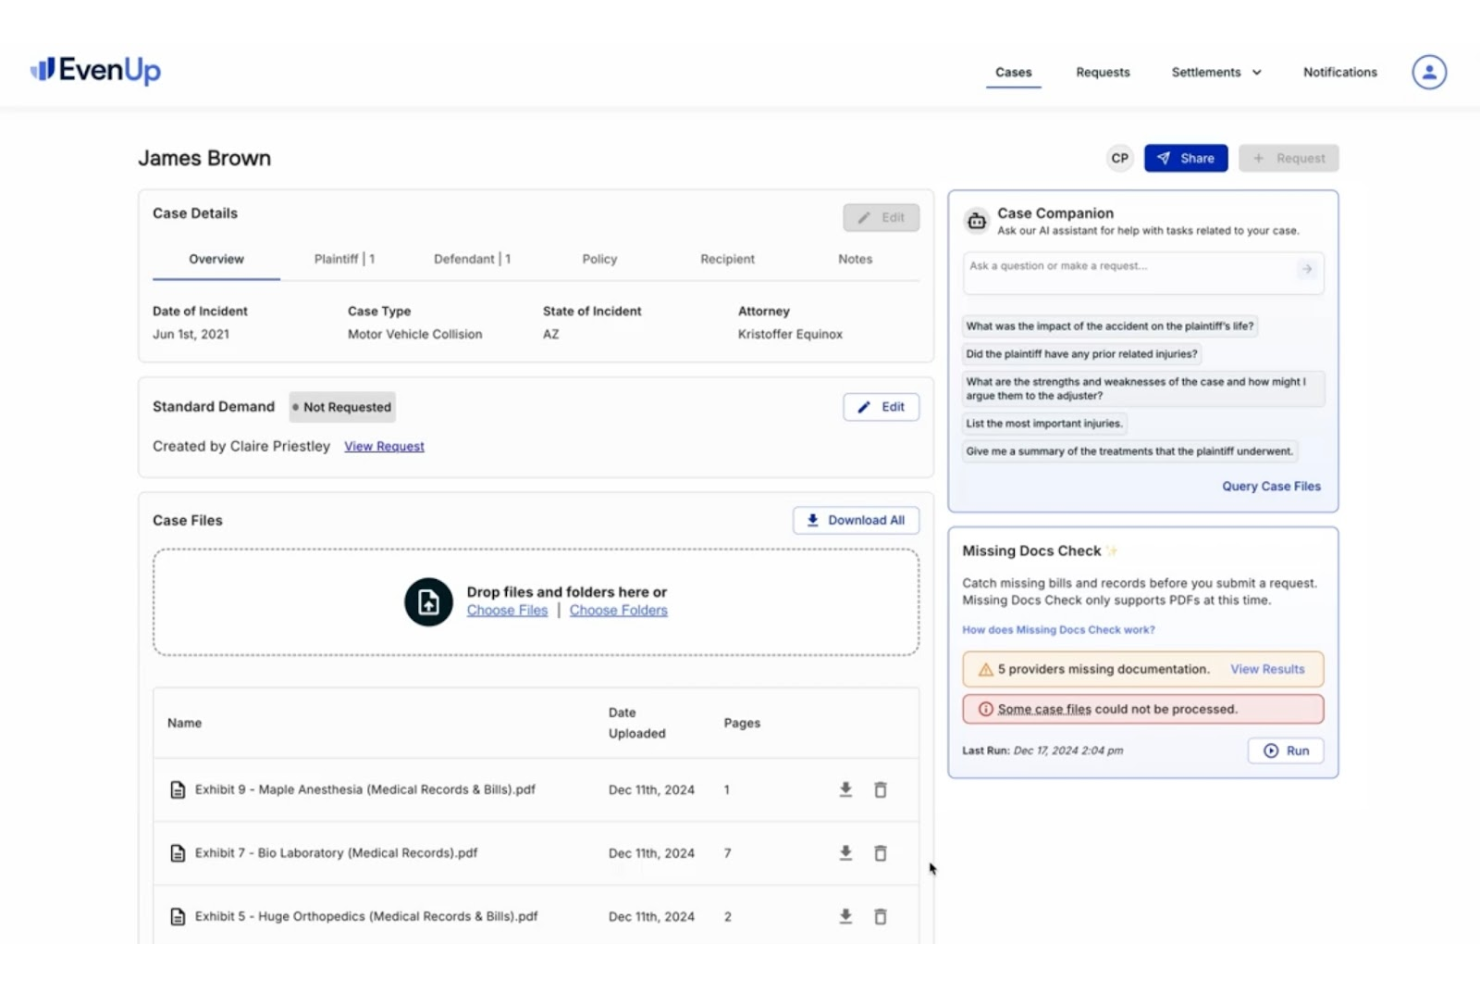The width and height of the screenshot is (1480, 987).
Task: Click the James Brown case title
Action: pyautogui.click(x=205, y=158)
